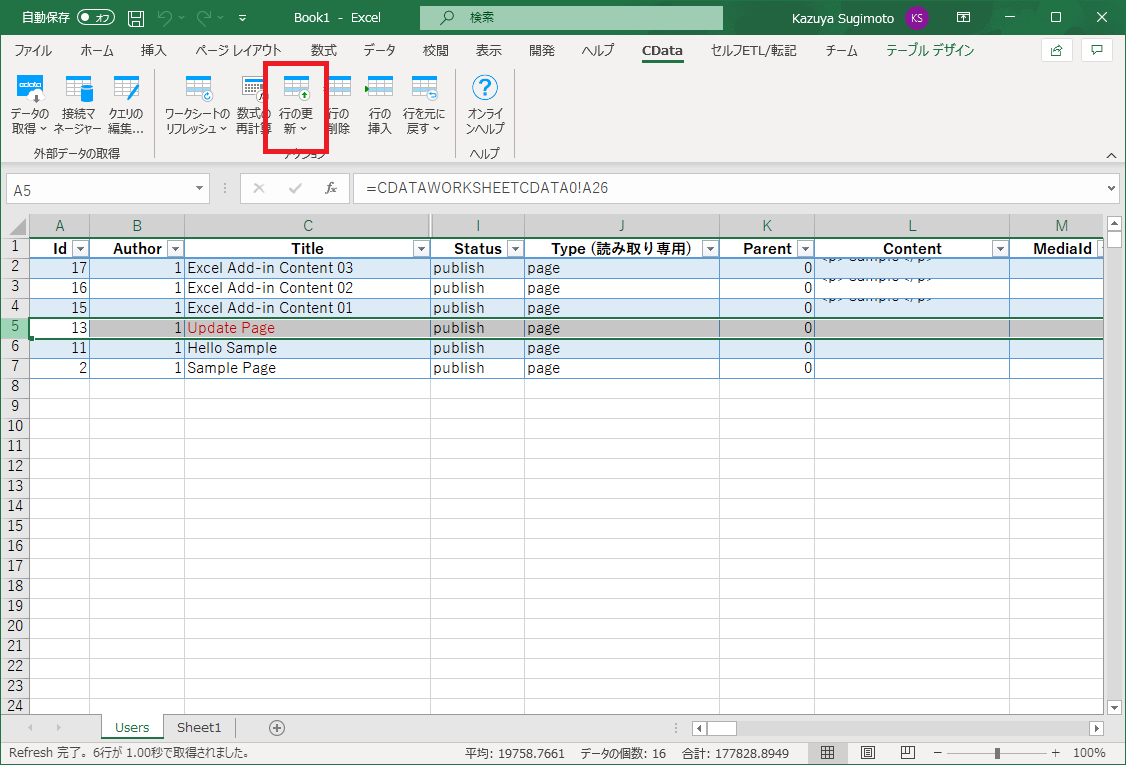Viewport: 1126px width, 765px height.
Task: Click ワークシートのリフレッシュ refresh icon
Action: pos(198,89)
